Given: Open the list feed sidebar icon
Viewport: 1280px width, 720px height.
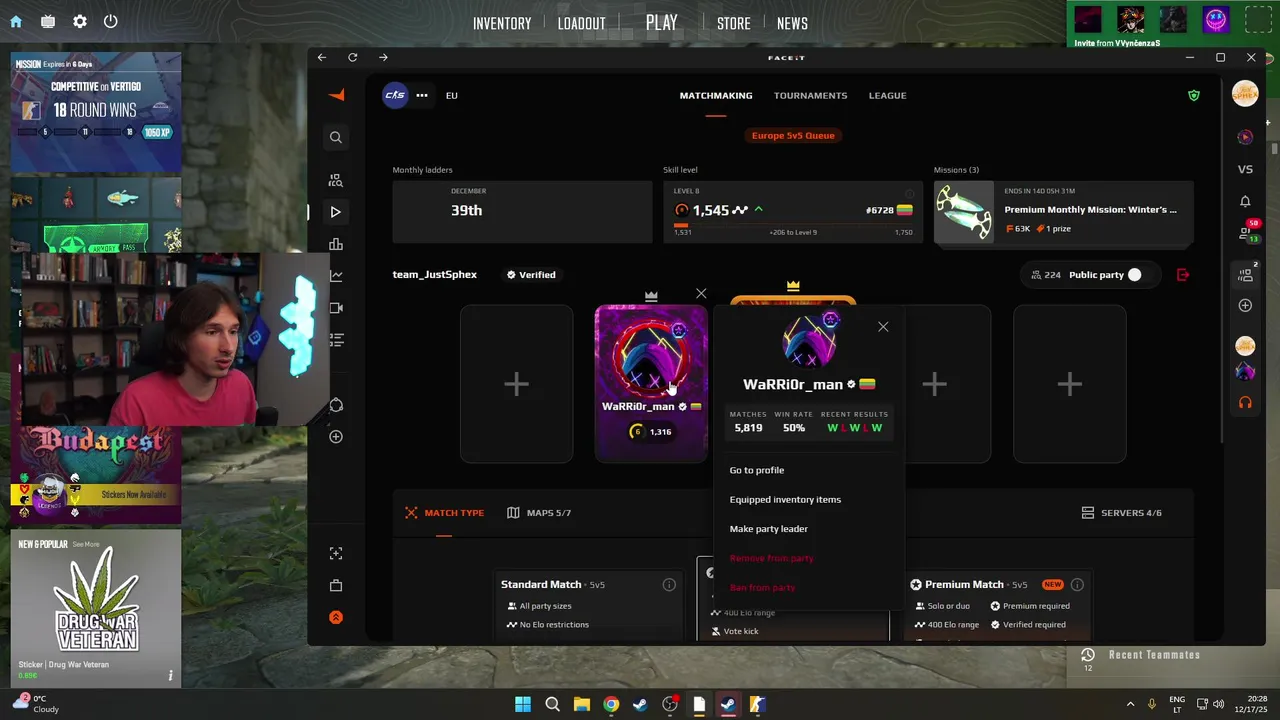Looking at the screenshot, I should [336, 340].
